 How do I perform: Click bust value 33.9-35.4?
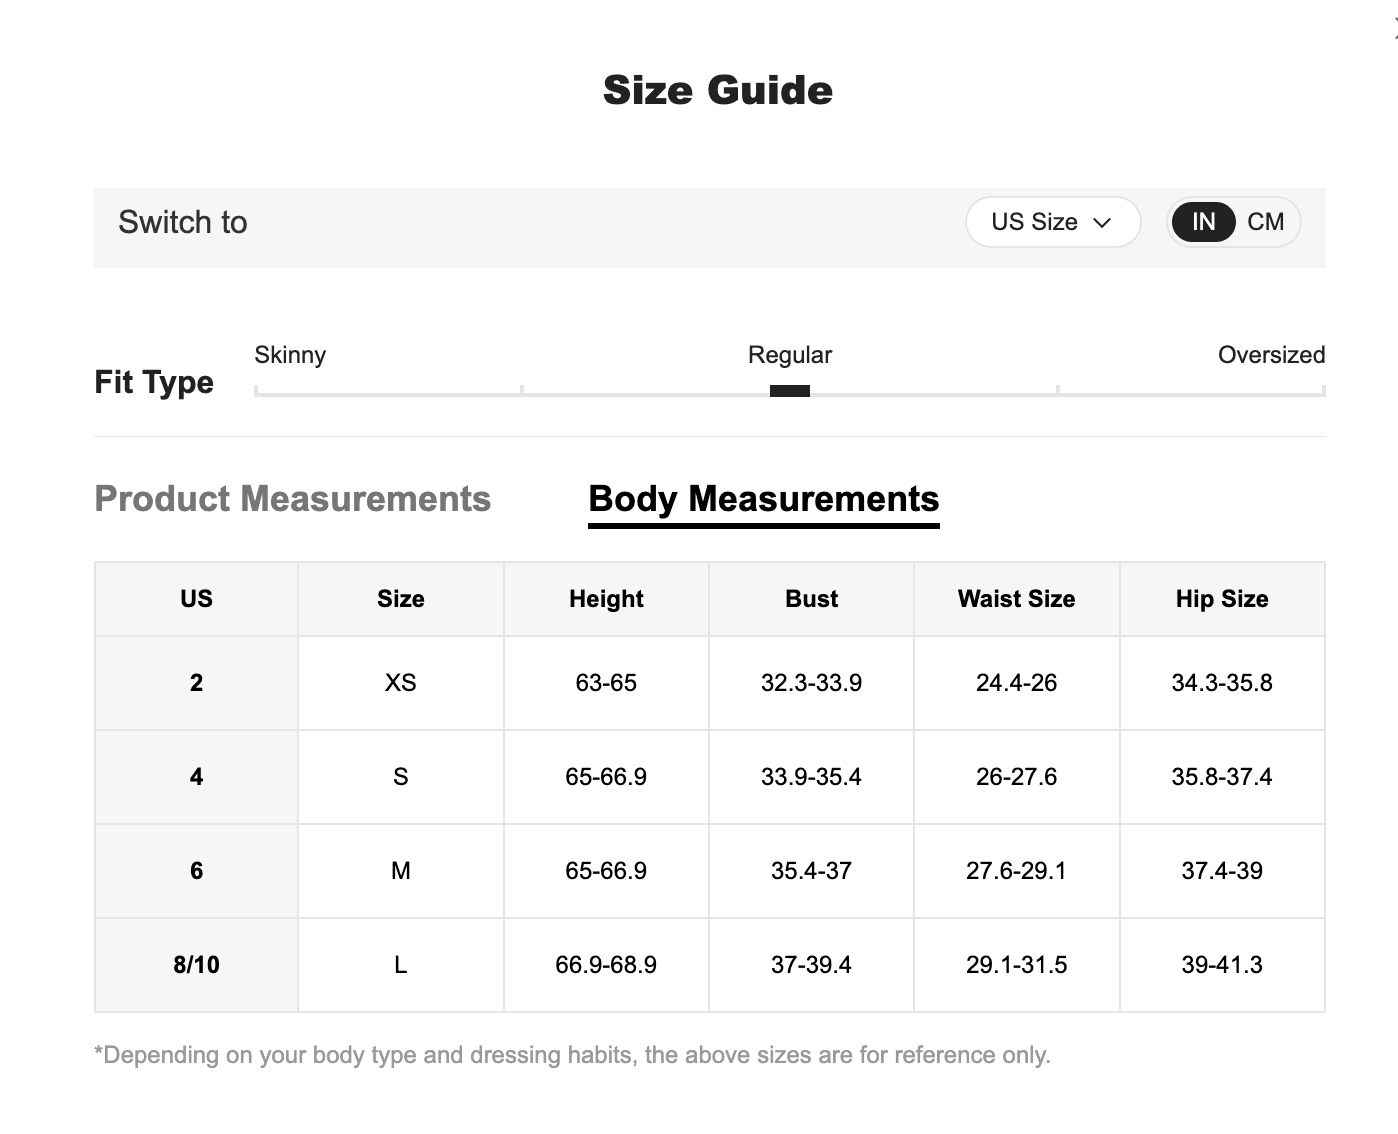pyautogui.click(x=811, y=777)
